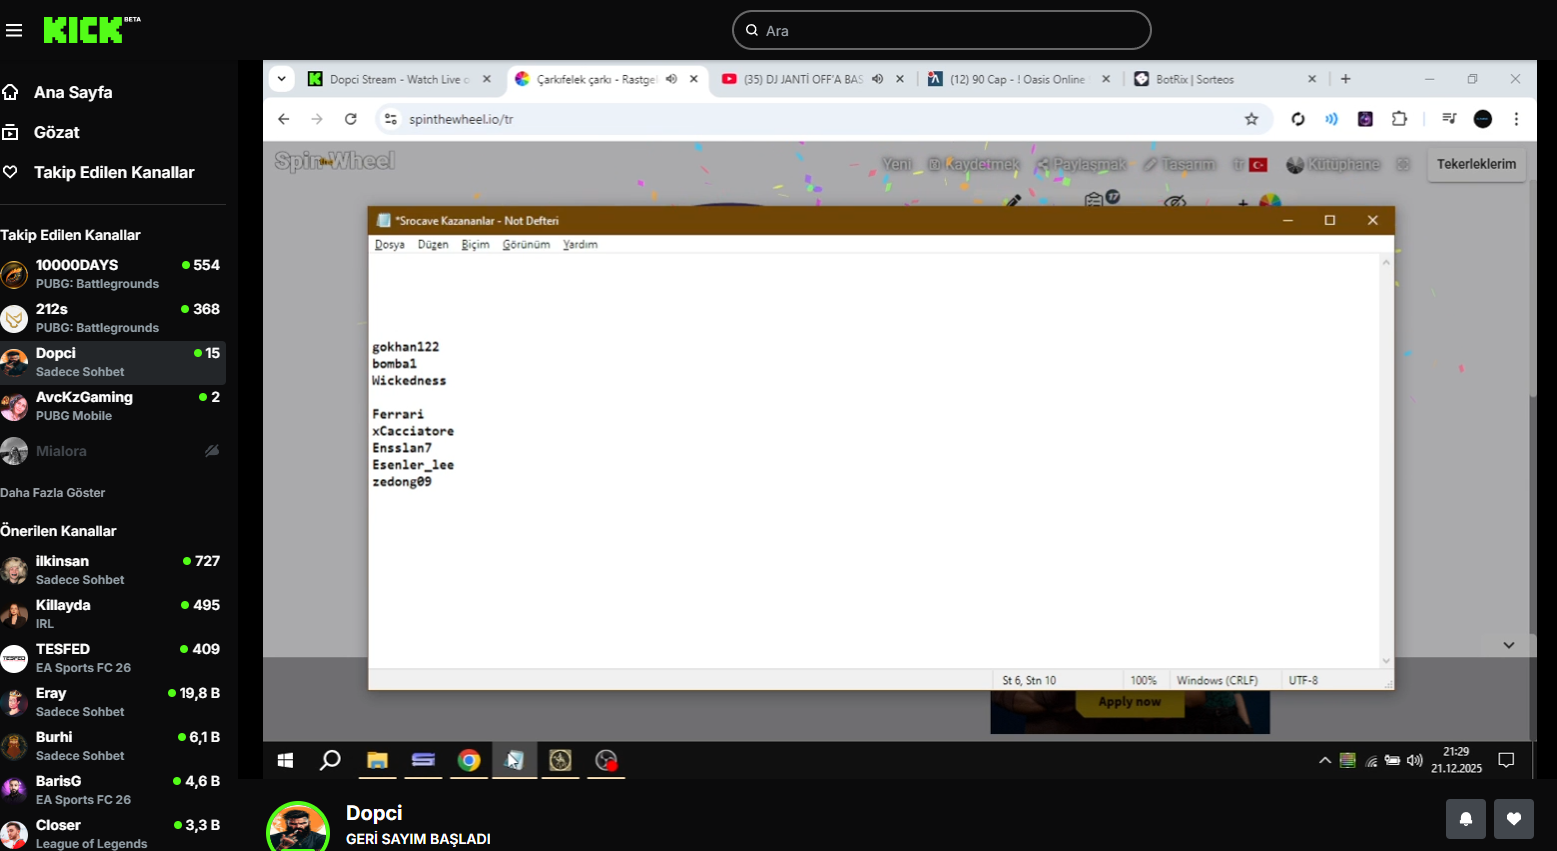Bookmark this page with star
The image size is (1557, 851).
coord(1251,119)
